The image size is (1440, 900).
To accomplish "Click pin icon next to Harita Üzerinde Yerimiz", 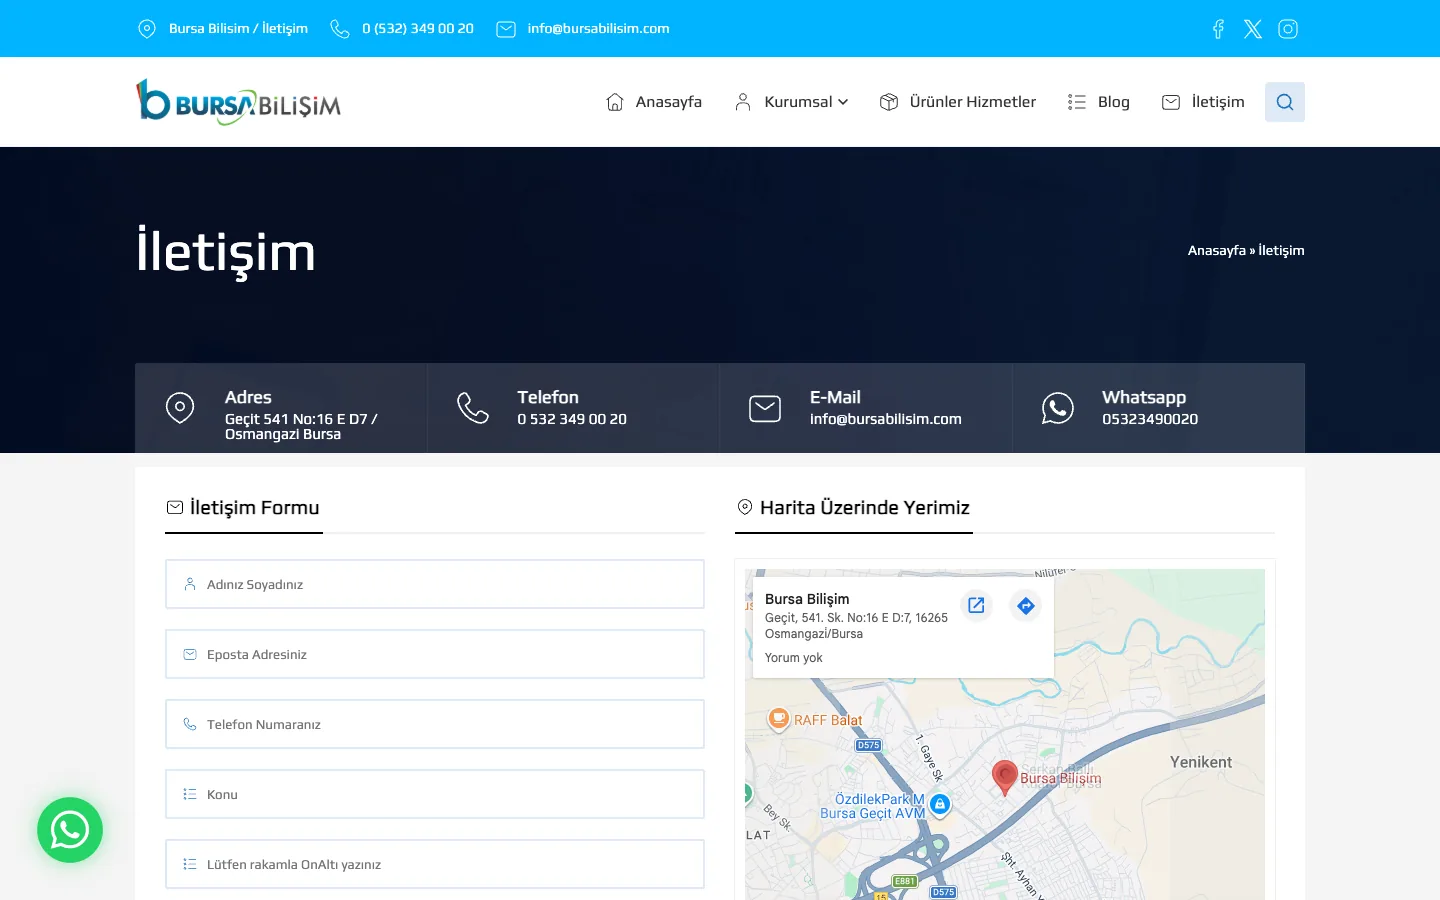I will point(745,508).
